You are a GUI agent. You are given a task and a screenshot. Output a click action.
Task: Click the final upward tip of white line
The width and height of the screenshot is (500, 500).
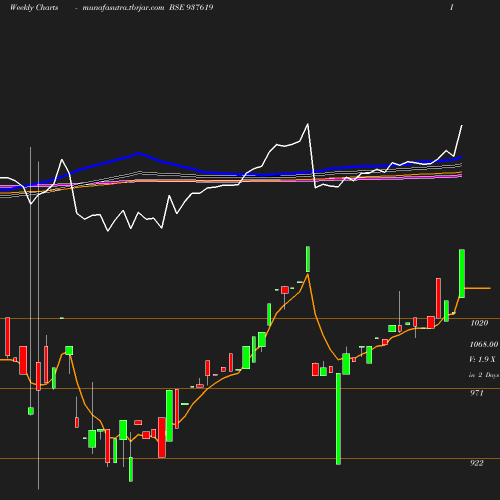[x=462, y=126]
